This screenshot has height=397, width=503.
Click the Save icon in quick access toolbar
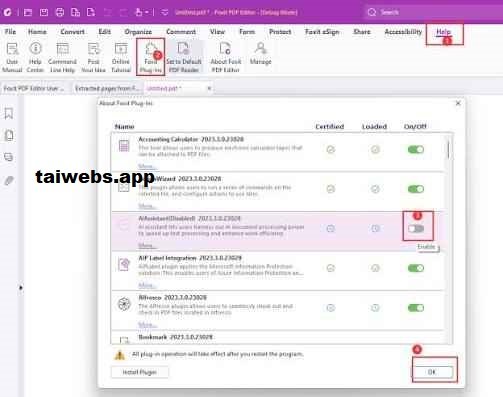point(44,12)
